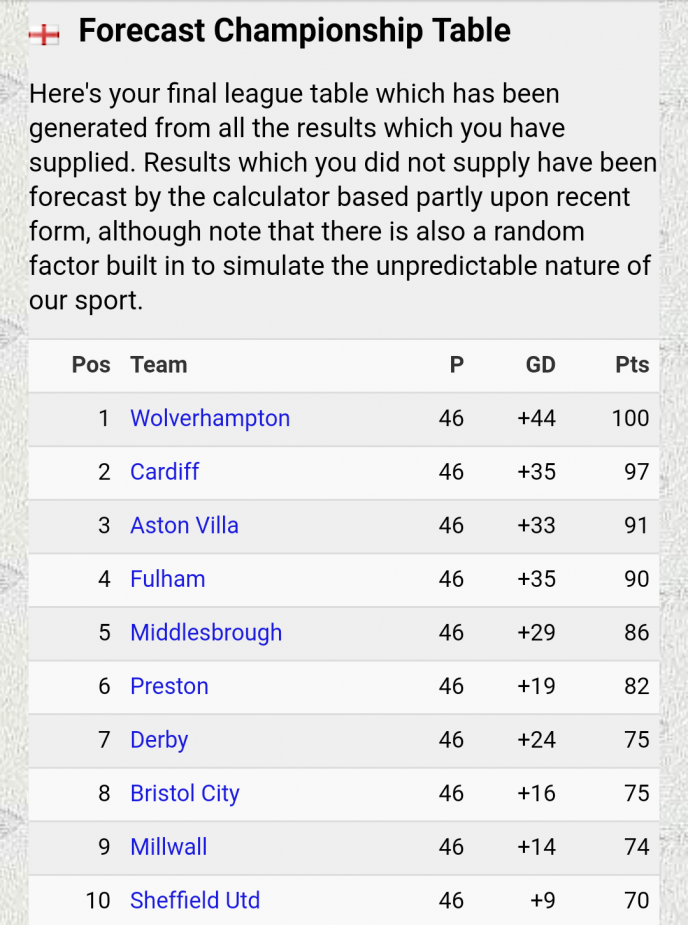
Task: Open the Wolverhampton team link
Action: [x=210, y=418]
